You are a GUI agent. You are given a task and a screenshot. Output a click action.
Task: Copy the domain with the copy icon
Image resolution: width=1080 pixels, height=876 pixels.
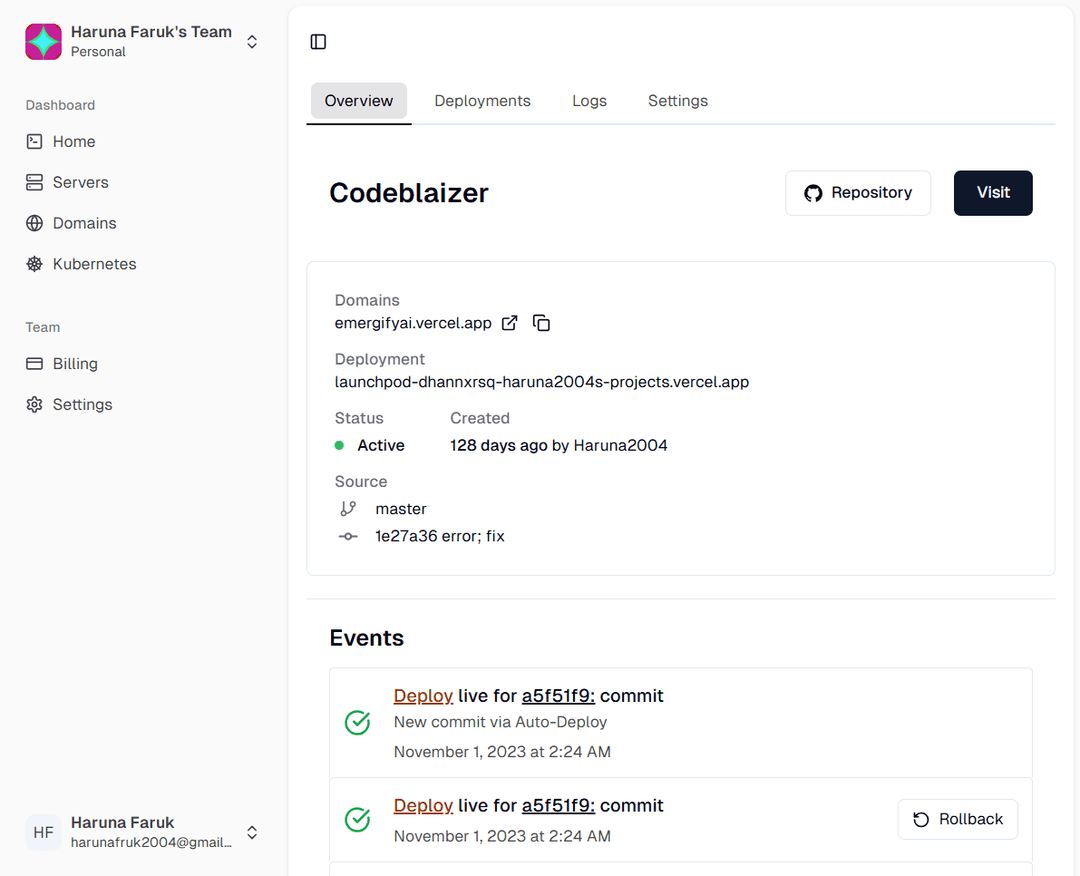541,323
